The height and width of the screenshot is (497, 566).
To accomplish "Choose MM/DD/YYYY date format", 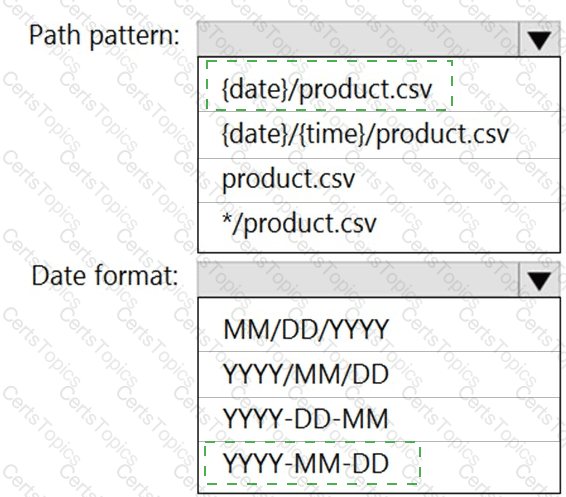I will click(x=379, y=325).
